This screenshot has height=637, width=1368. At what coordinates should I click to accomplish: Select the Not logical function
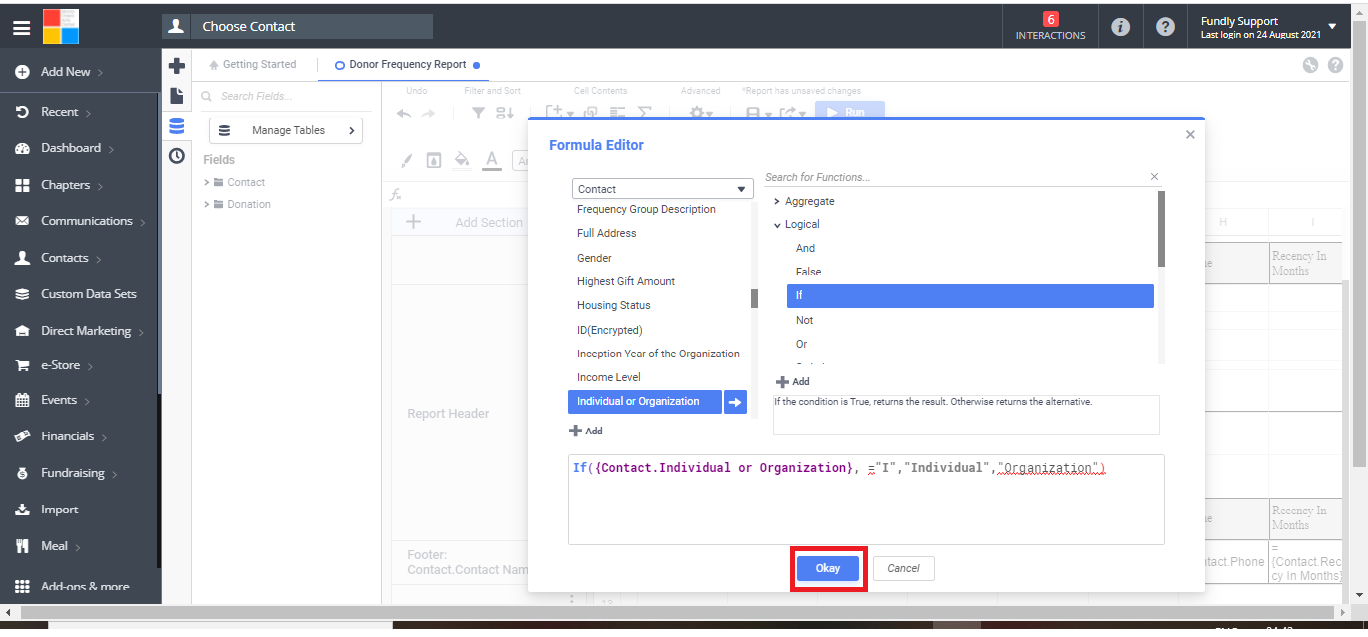pyautogui.click(x=804, y=320)
